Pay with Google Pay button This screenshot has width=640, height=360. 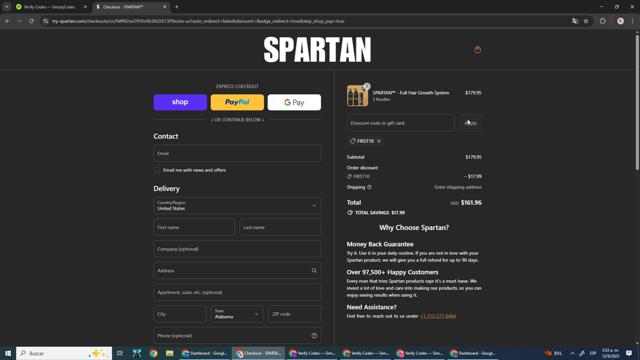[294, 102]
